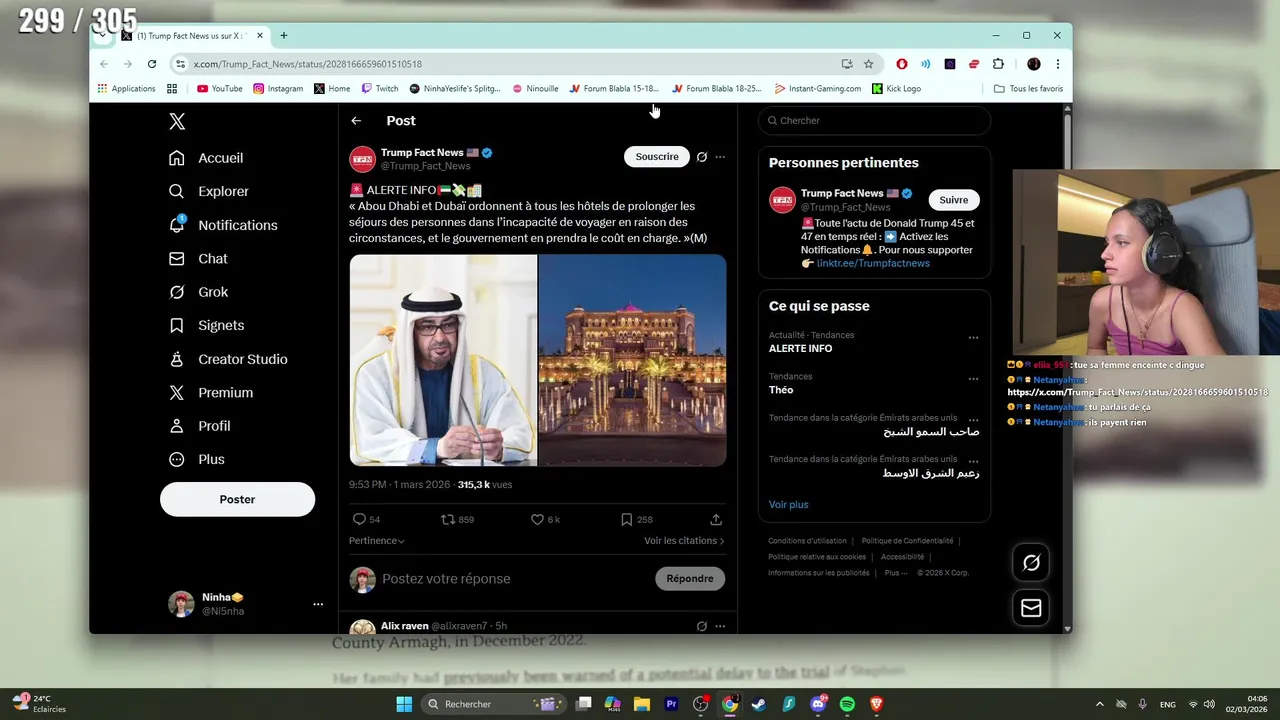1280x720 pixels.
Task: Click the Poster button
Action: 237,499
